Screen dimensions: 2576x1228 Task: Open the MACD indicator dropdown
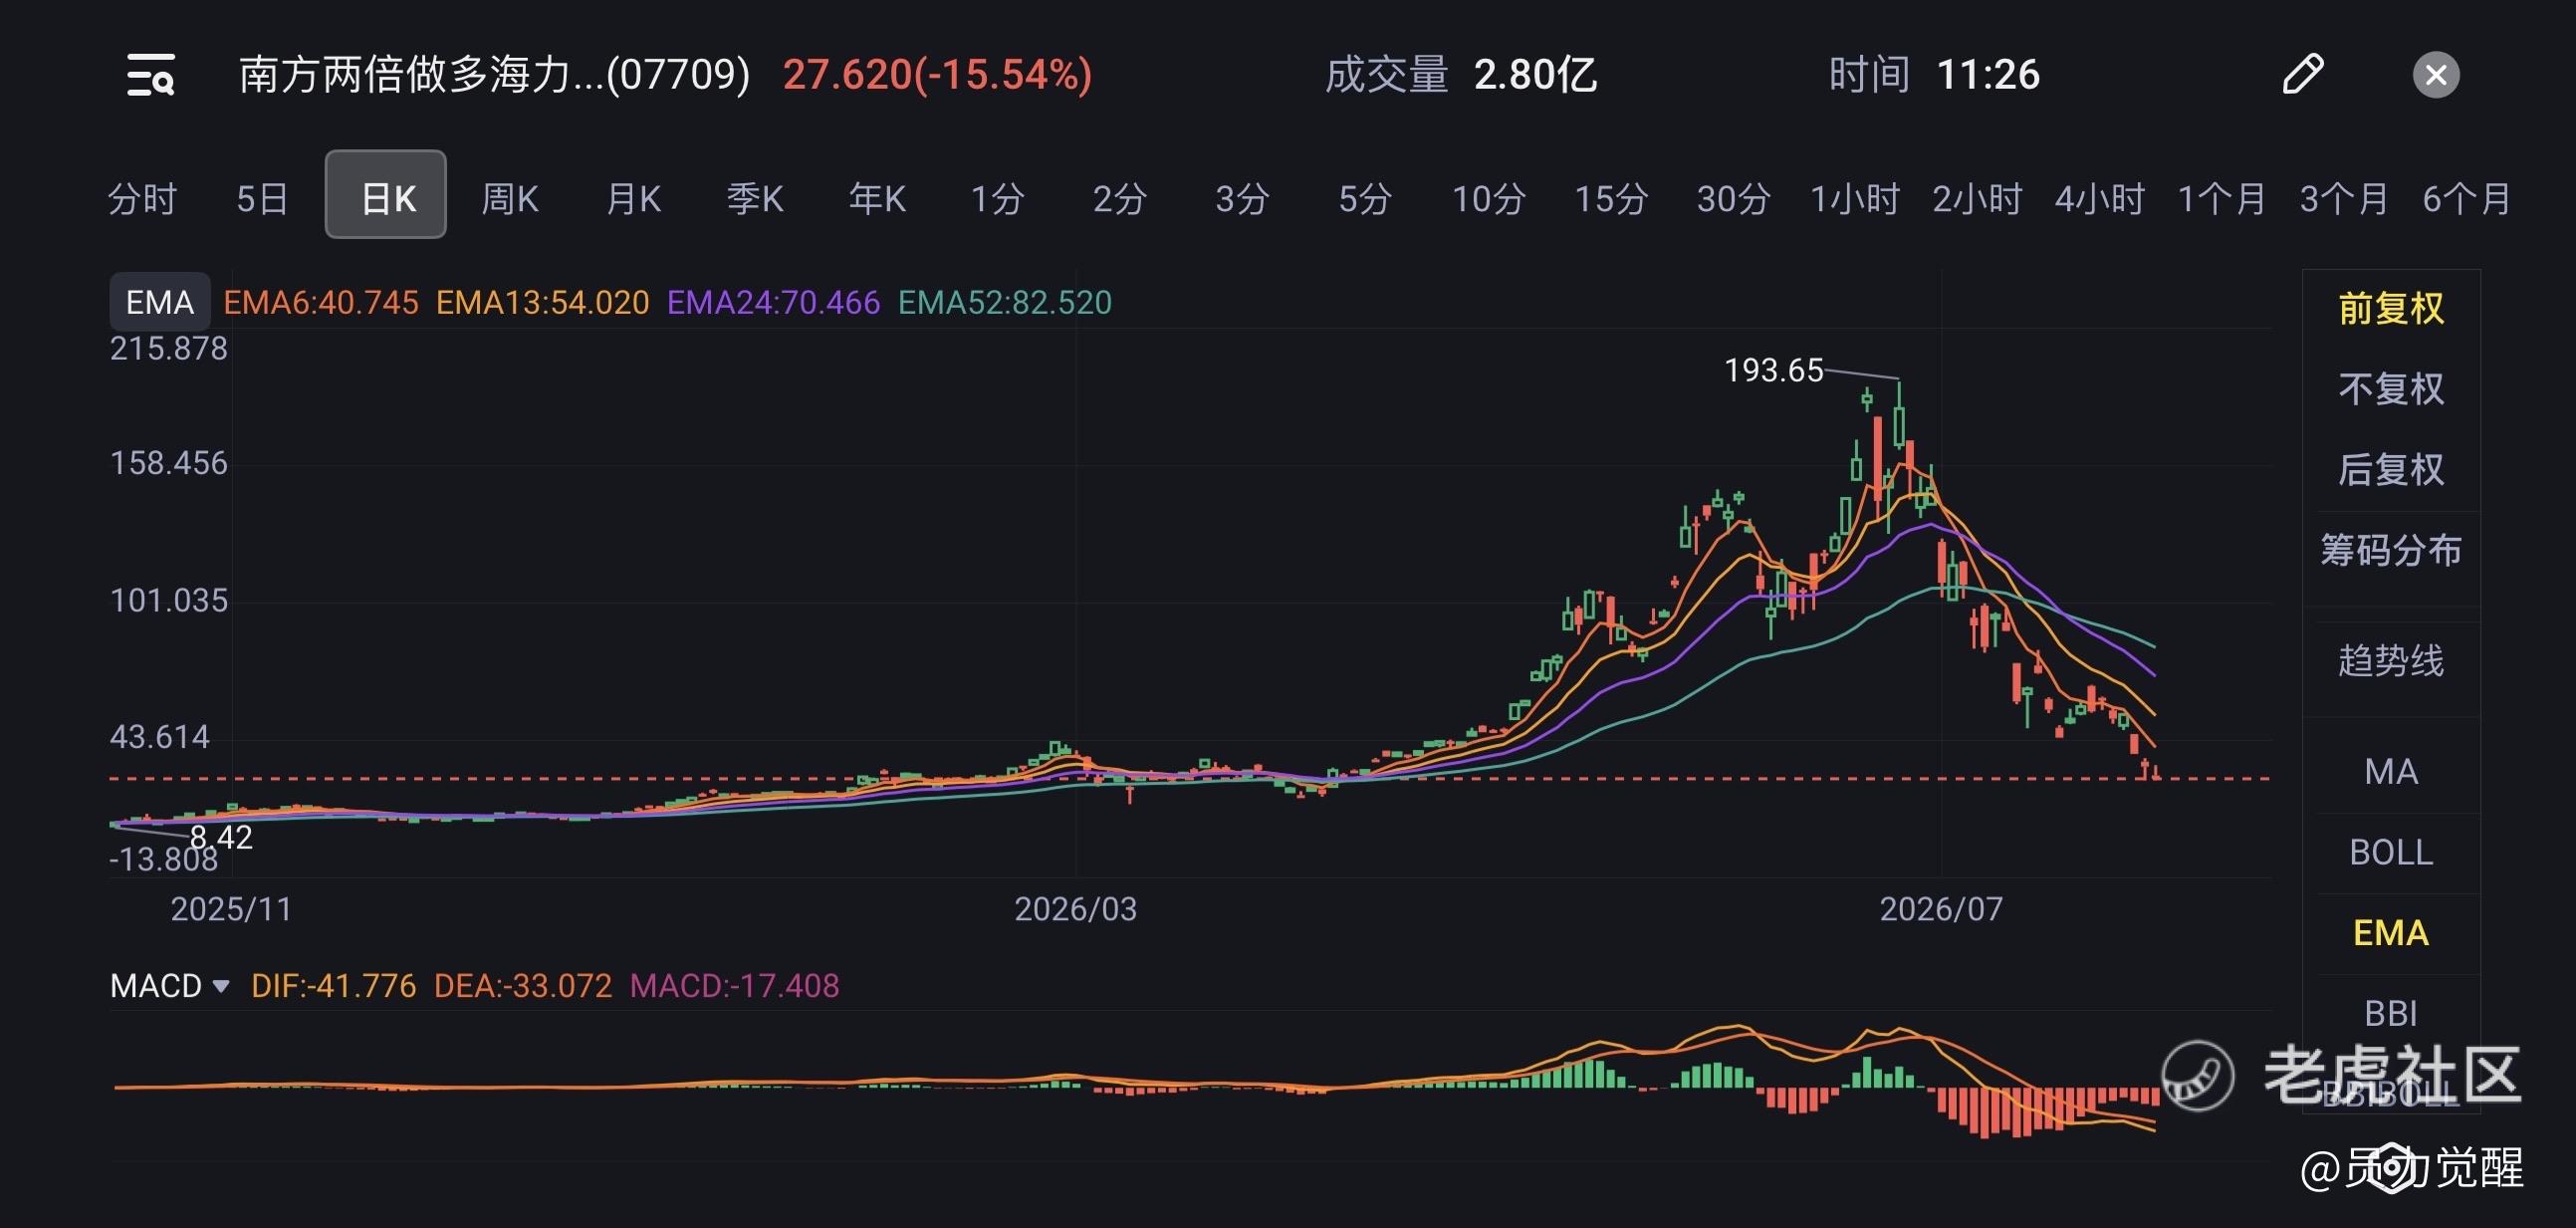[x=170, y=986]
